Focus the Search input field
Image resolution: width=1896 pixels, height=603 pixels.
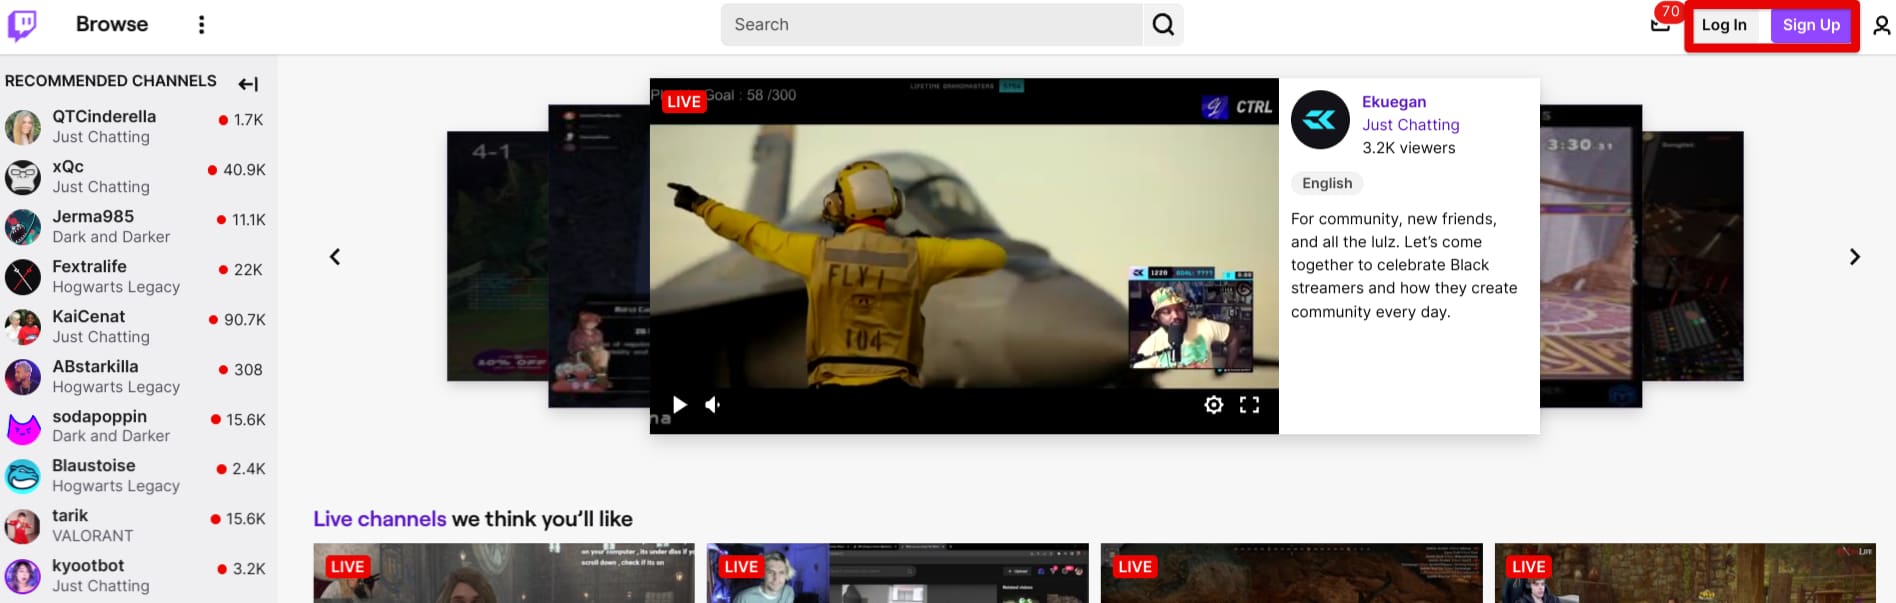click(932, 25)
